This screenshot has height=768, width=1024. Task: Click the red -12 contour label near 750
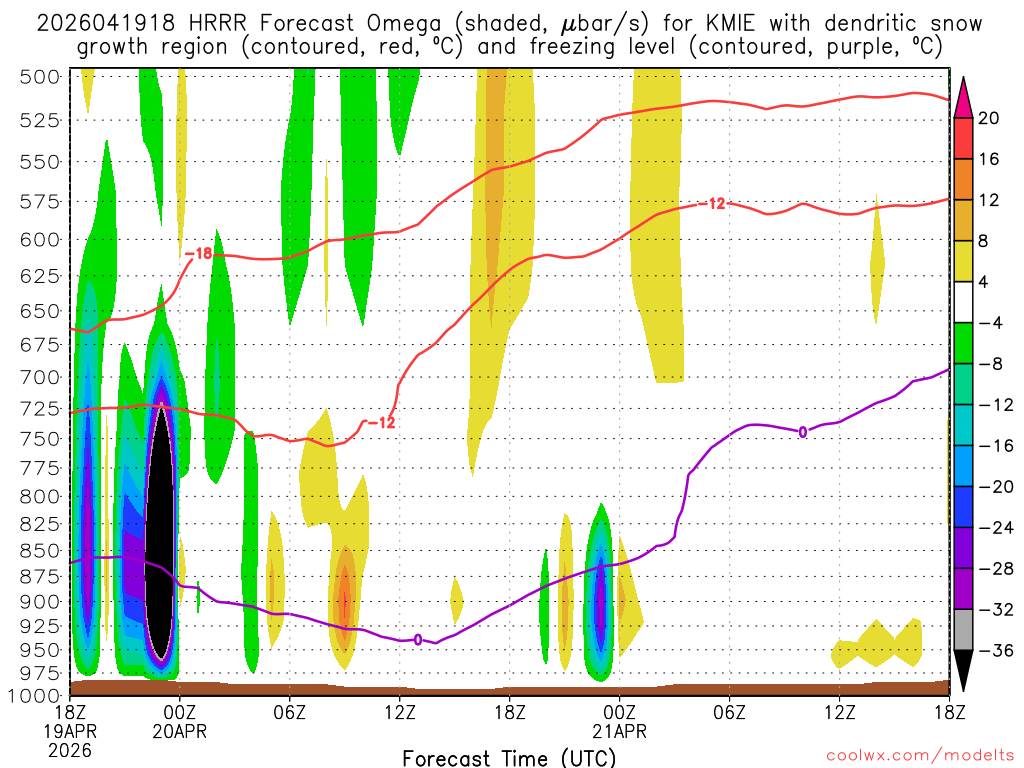(381, 423)
